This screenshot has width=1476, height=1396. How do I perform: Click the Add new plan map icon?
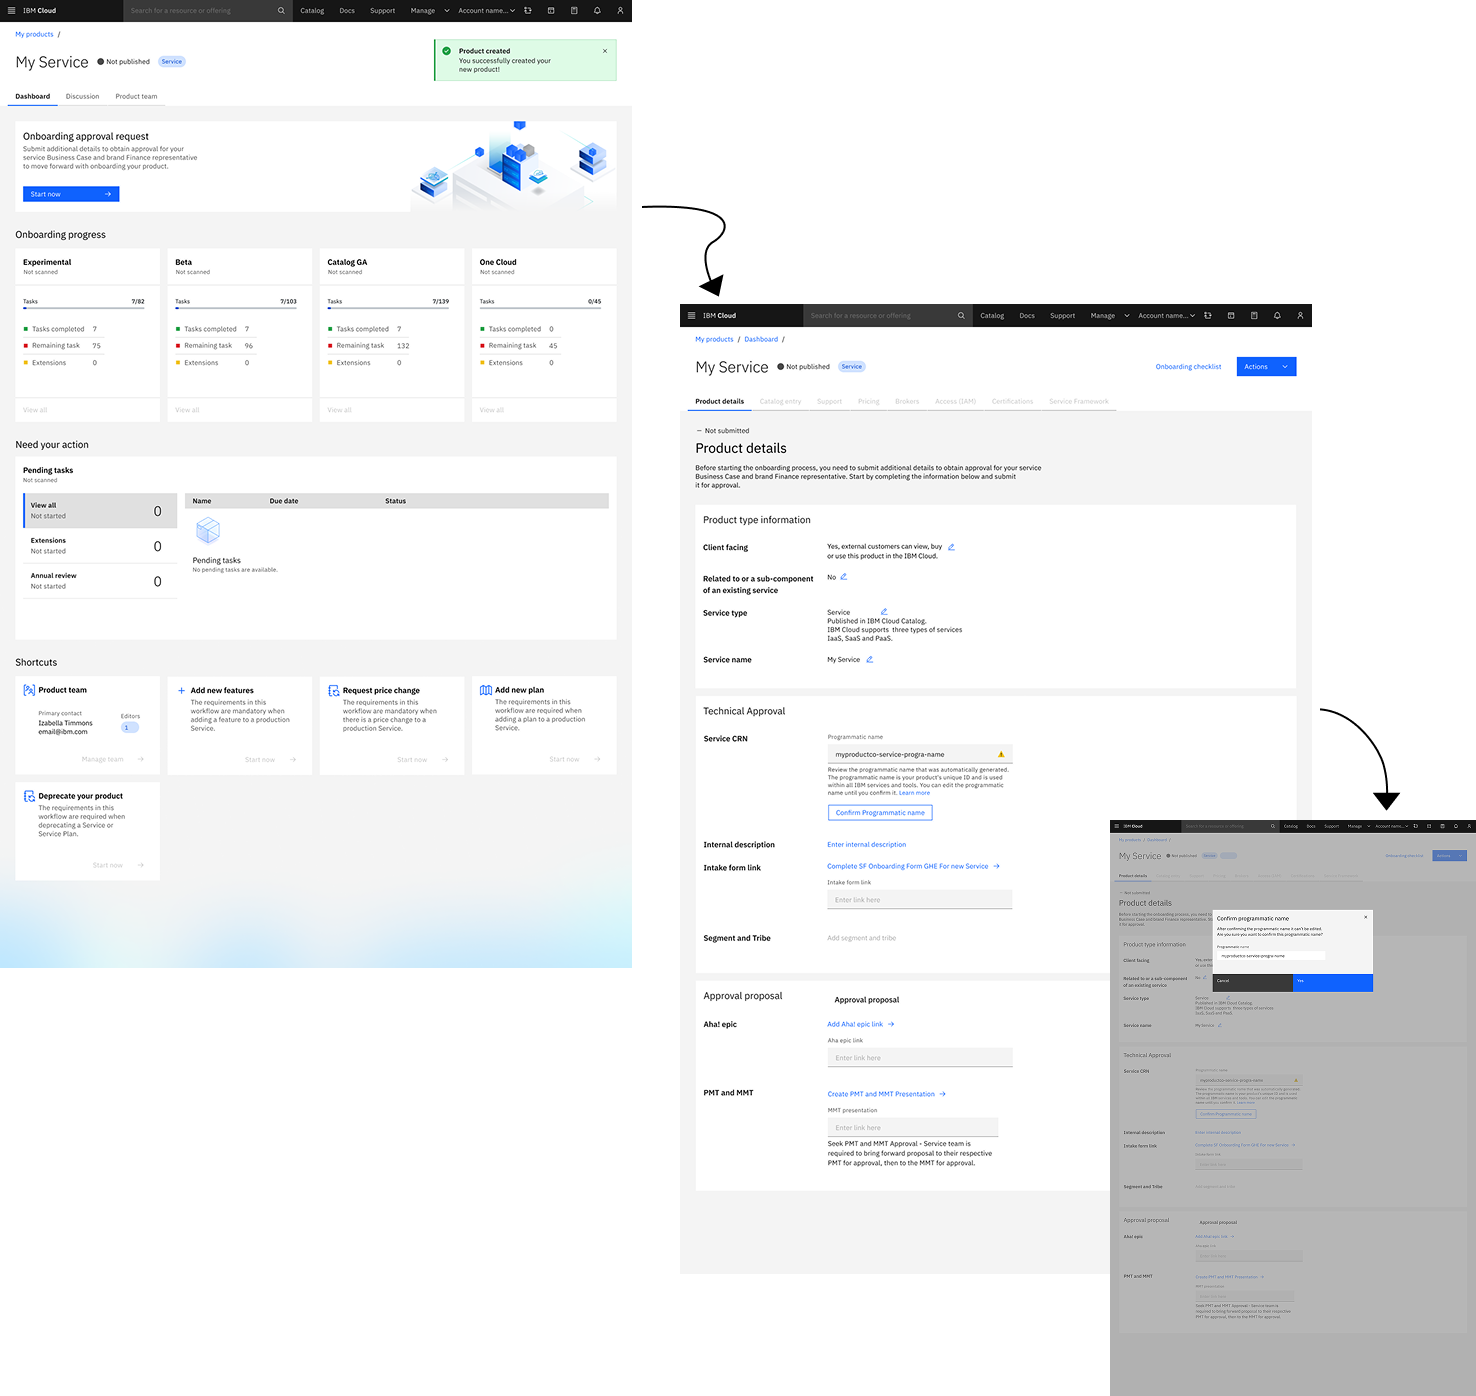click(x=486, y=690)
